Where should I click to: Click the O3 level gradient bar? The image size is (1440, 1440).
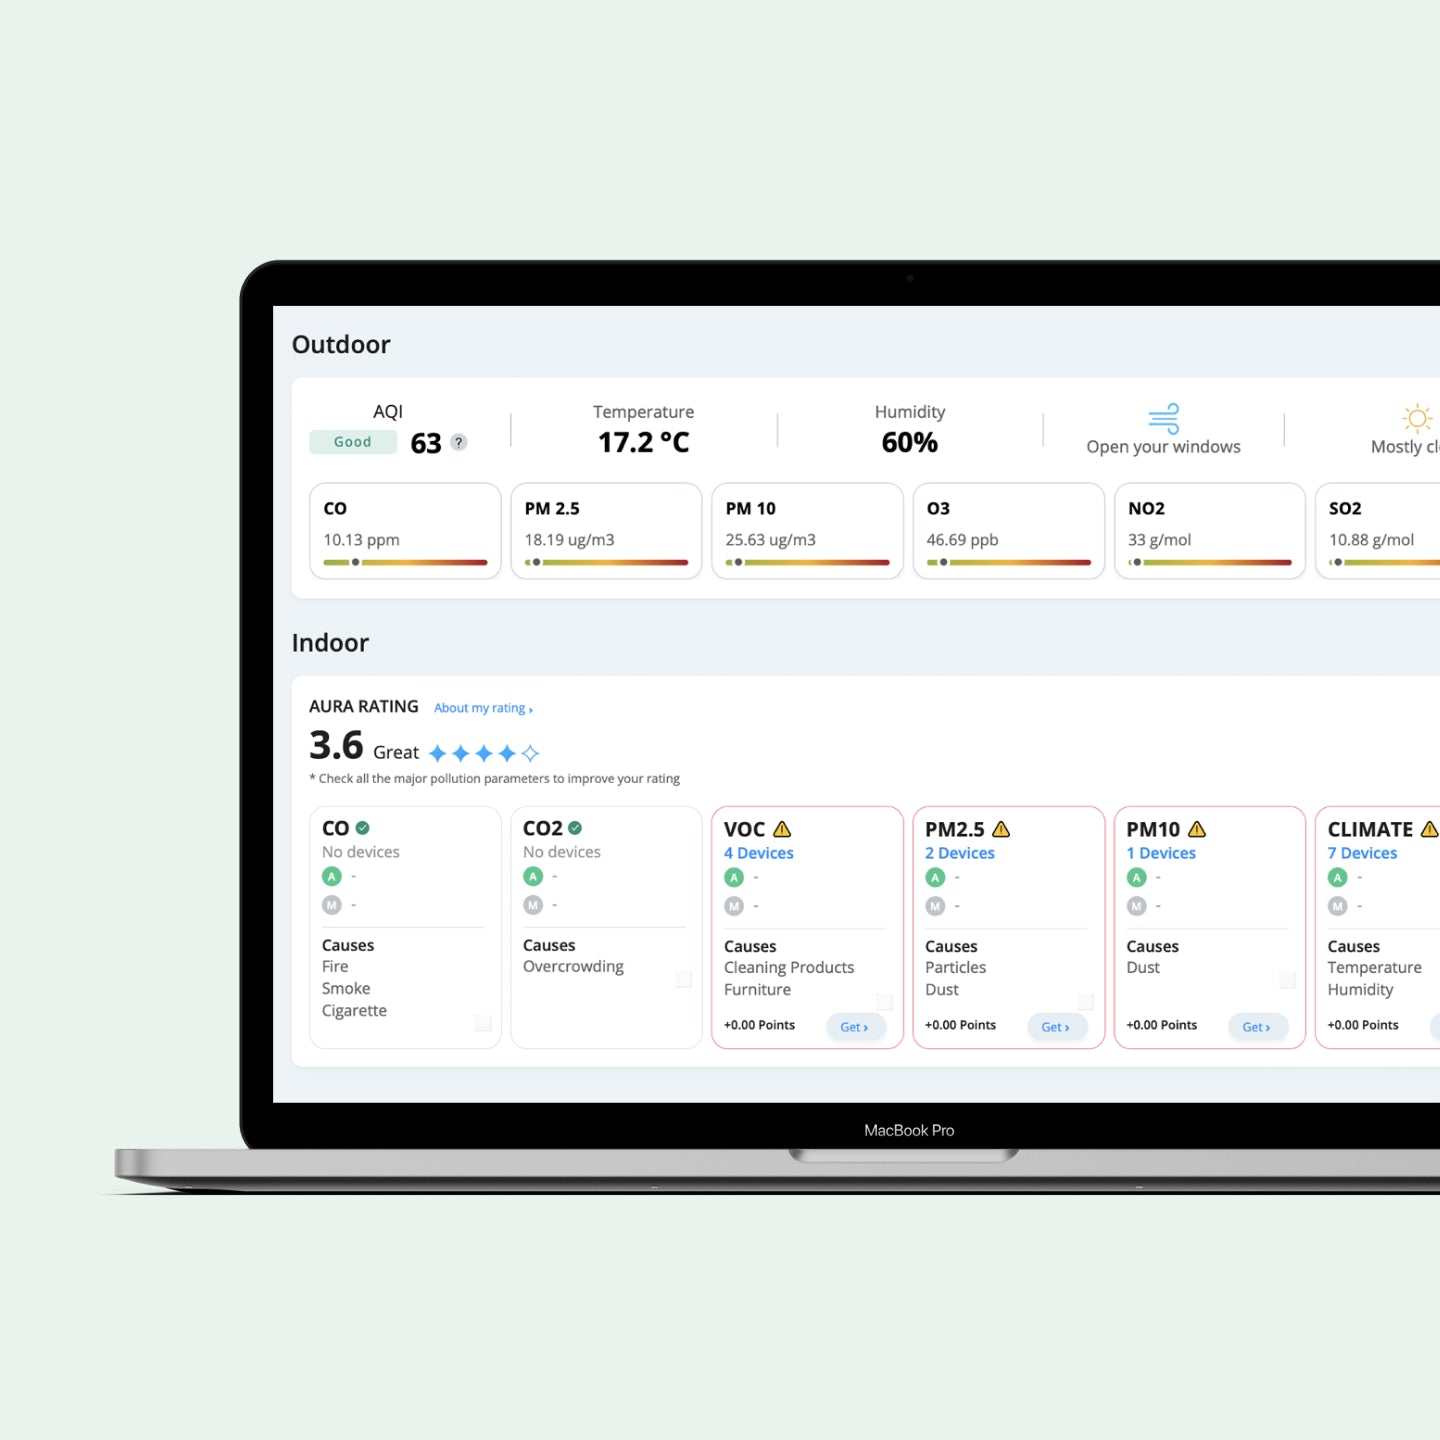1008,562
